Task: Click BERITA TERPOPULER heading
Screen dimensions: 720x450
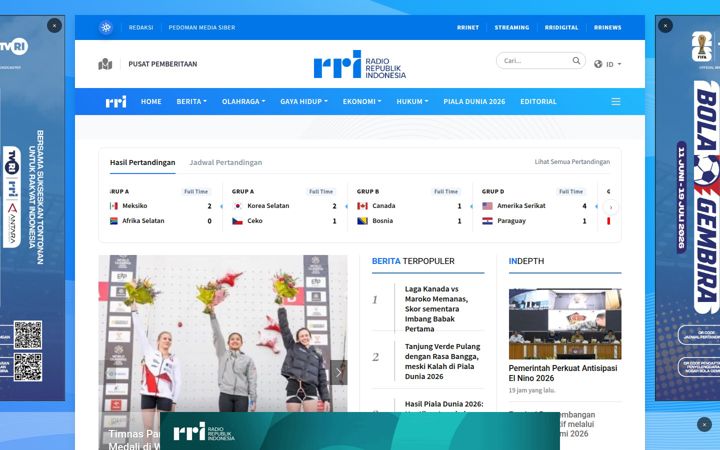Action: (x=413, y=261)
